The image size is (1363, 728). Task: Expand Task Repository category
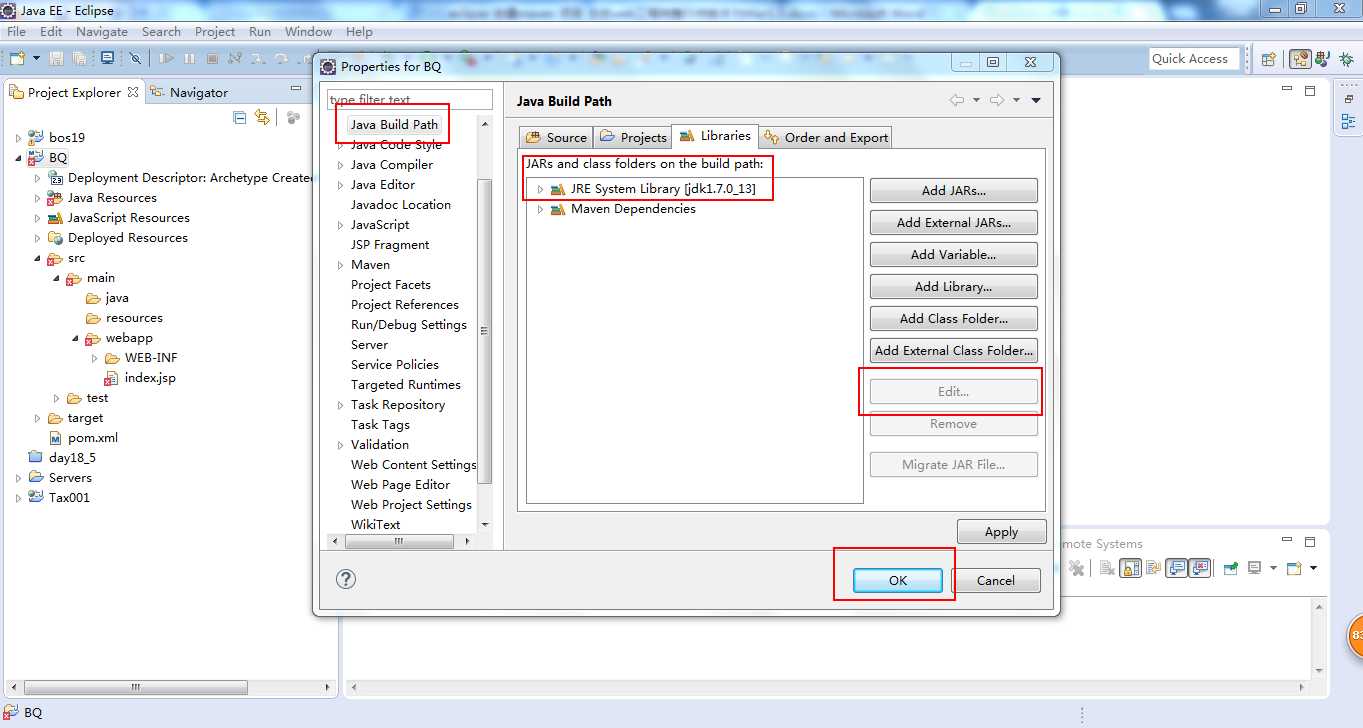click(x=340, y=405)
